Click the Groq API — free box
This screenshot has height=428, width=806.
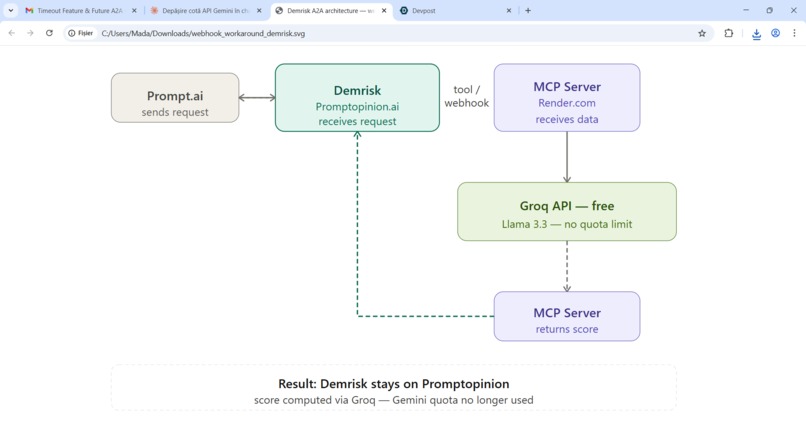coord(567,212)
